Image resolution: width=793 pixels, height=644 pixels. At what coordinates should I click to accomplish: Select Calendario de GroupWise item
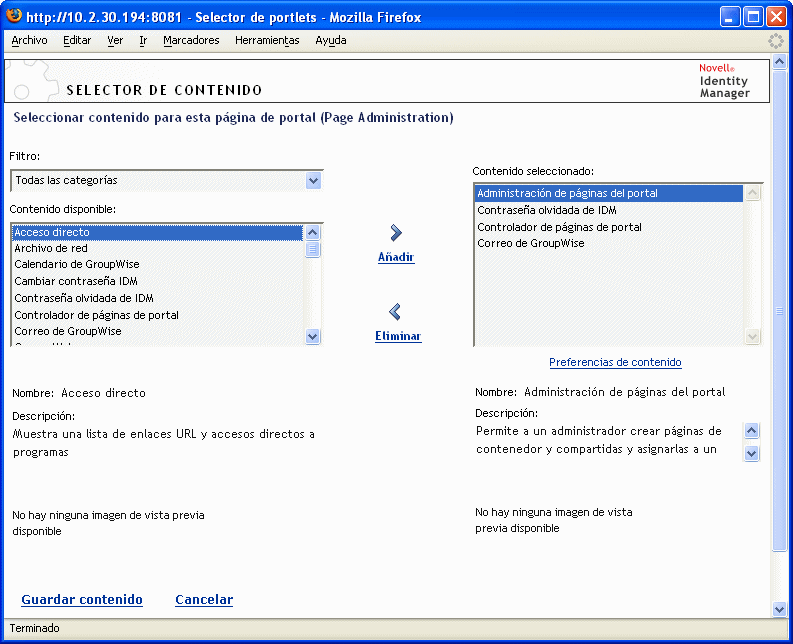(157, 264)
